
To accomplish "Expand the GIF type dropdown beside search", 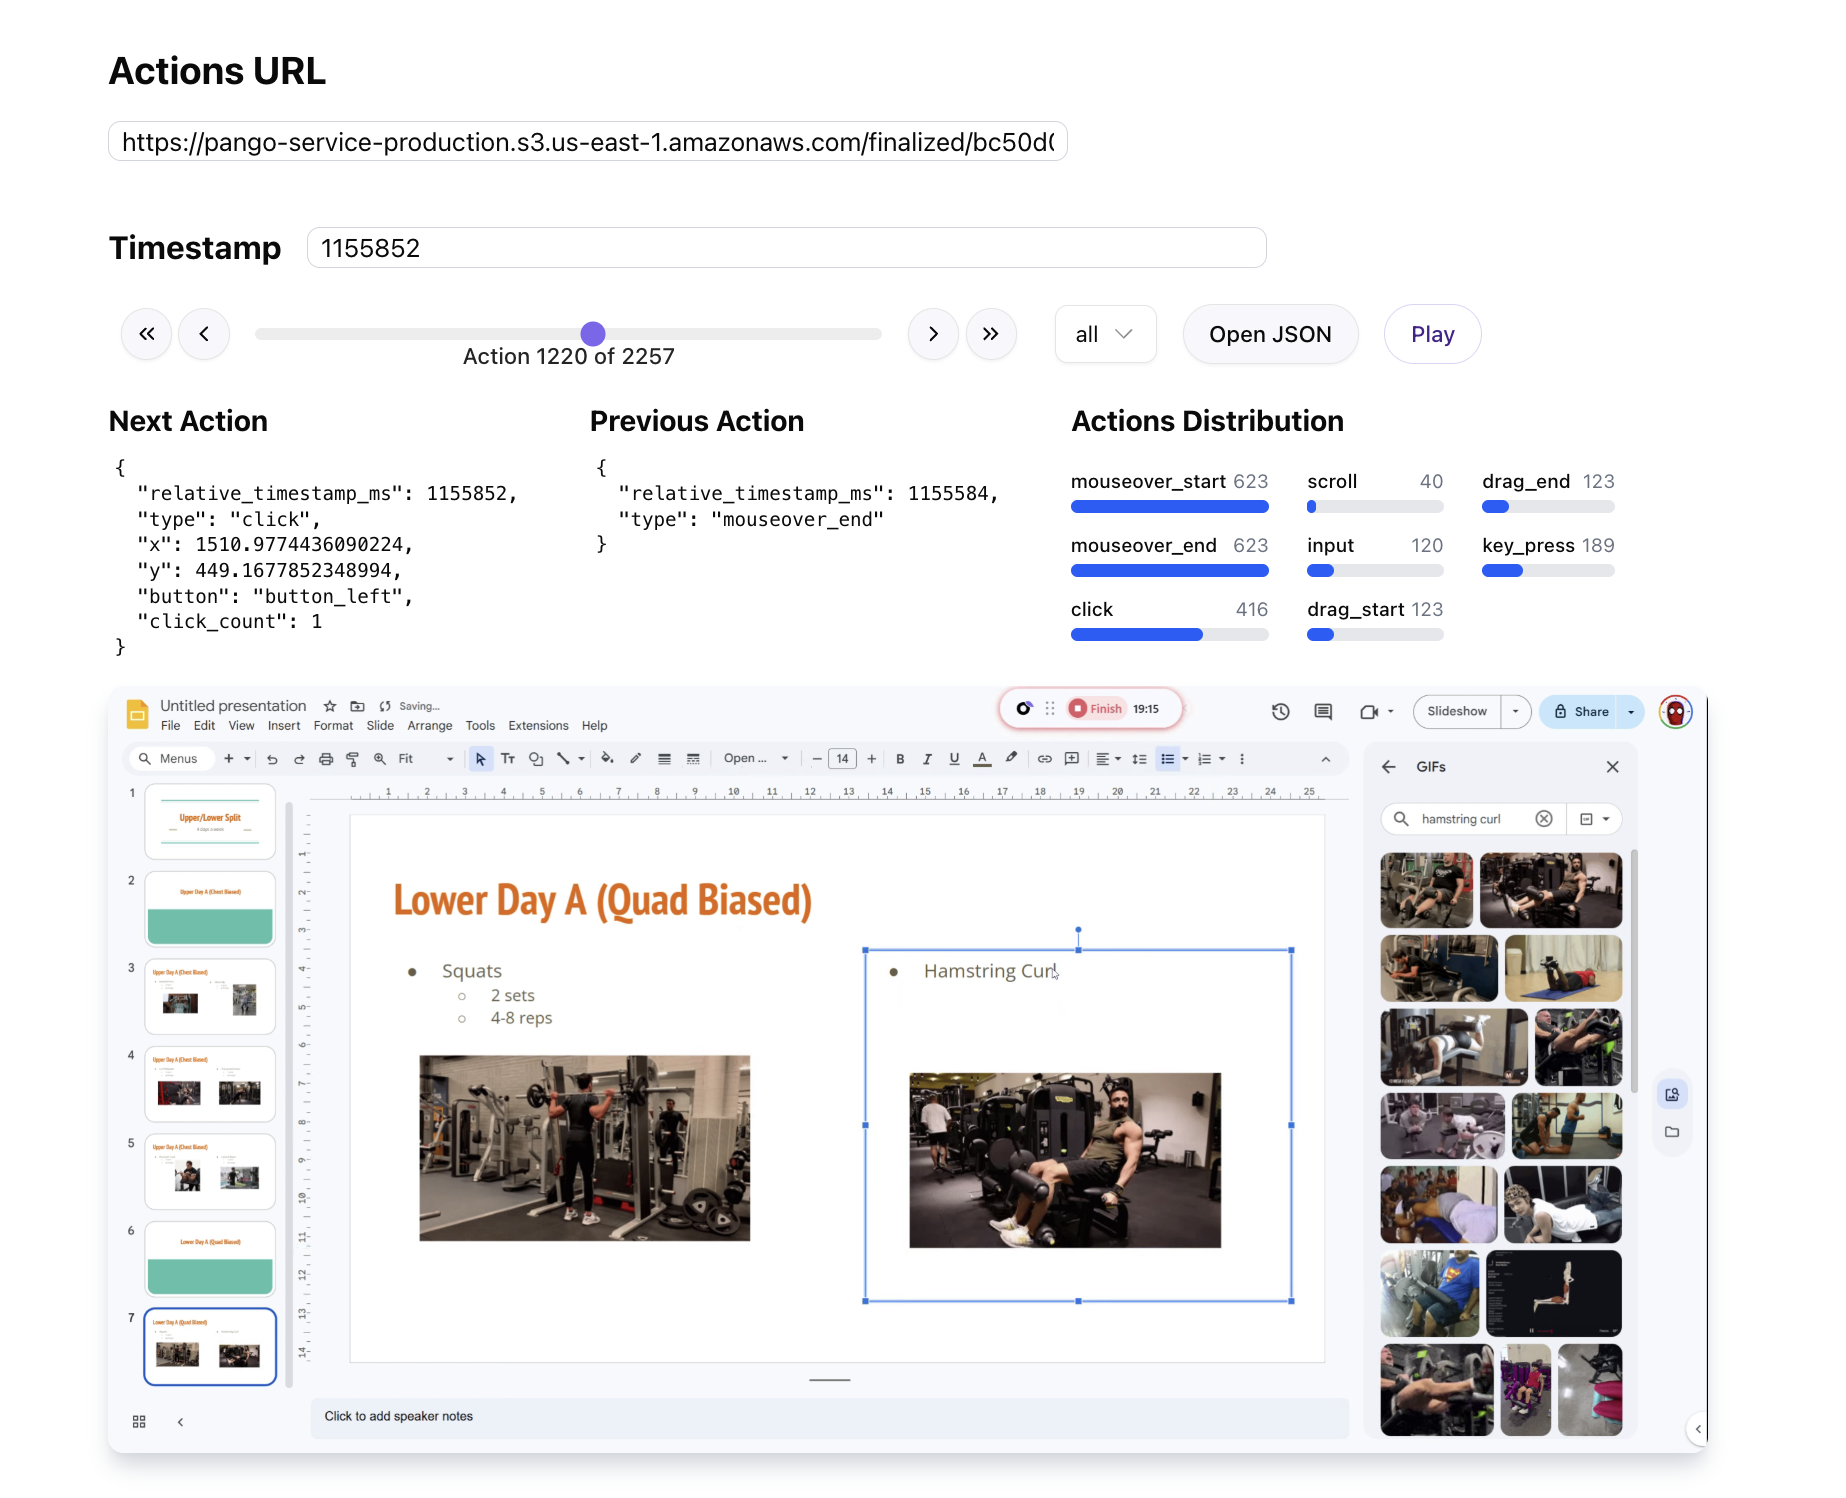I will 1594,818.
